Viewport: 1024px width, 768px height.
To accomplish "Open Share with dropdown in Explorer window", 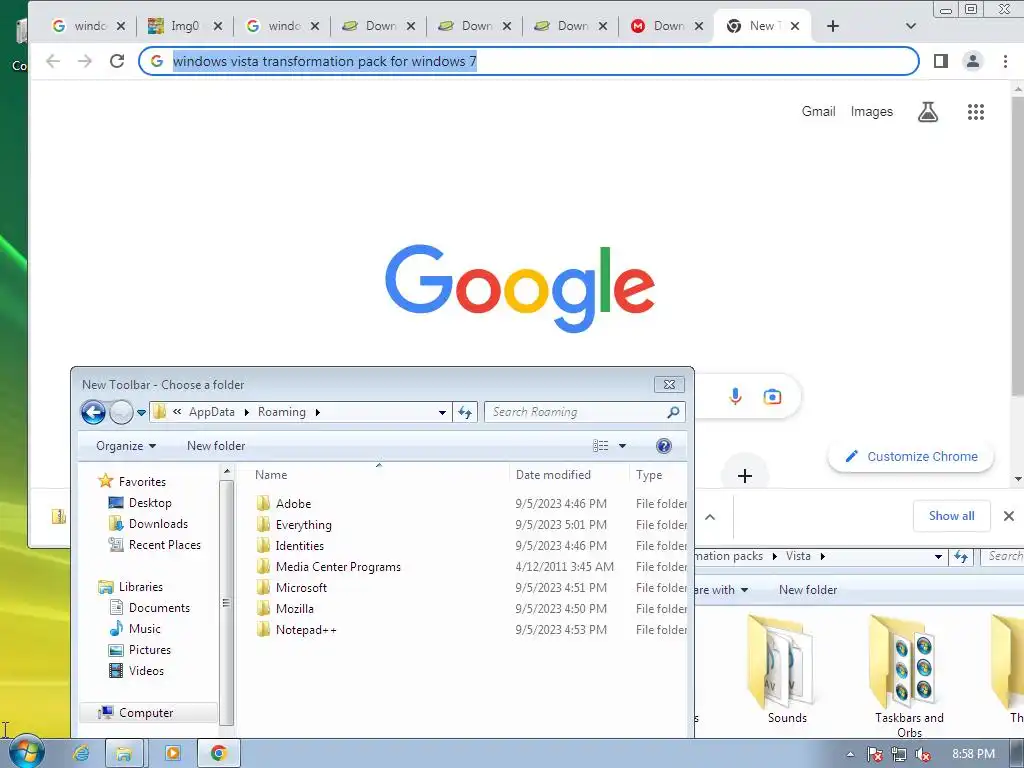I will coord(721,590).
